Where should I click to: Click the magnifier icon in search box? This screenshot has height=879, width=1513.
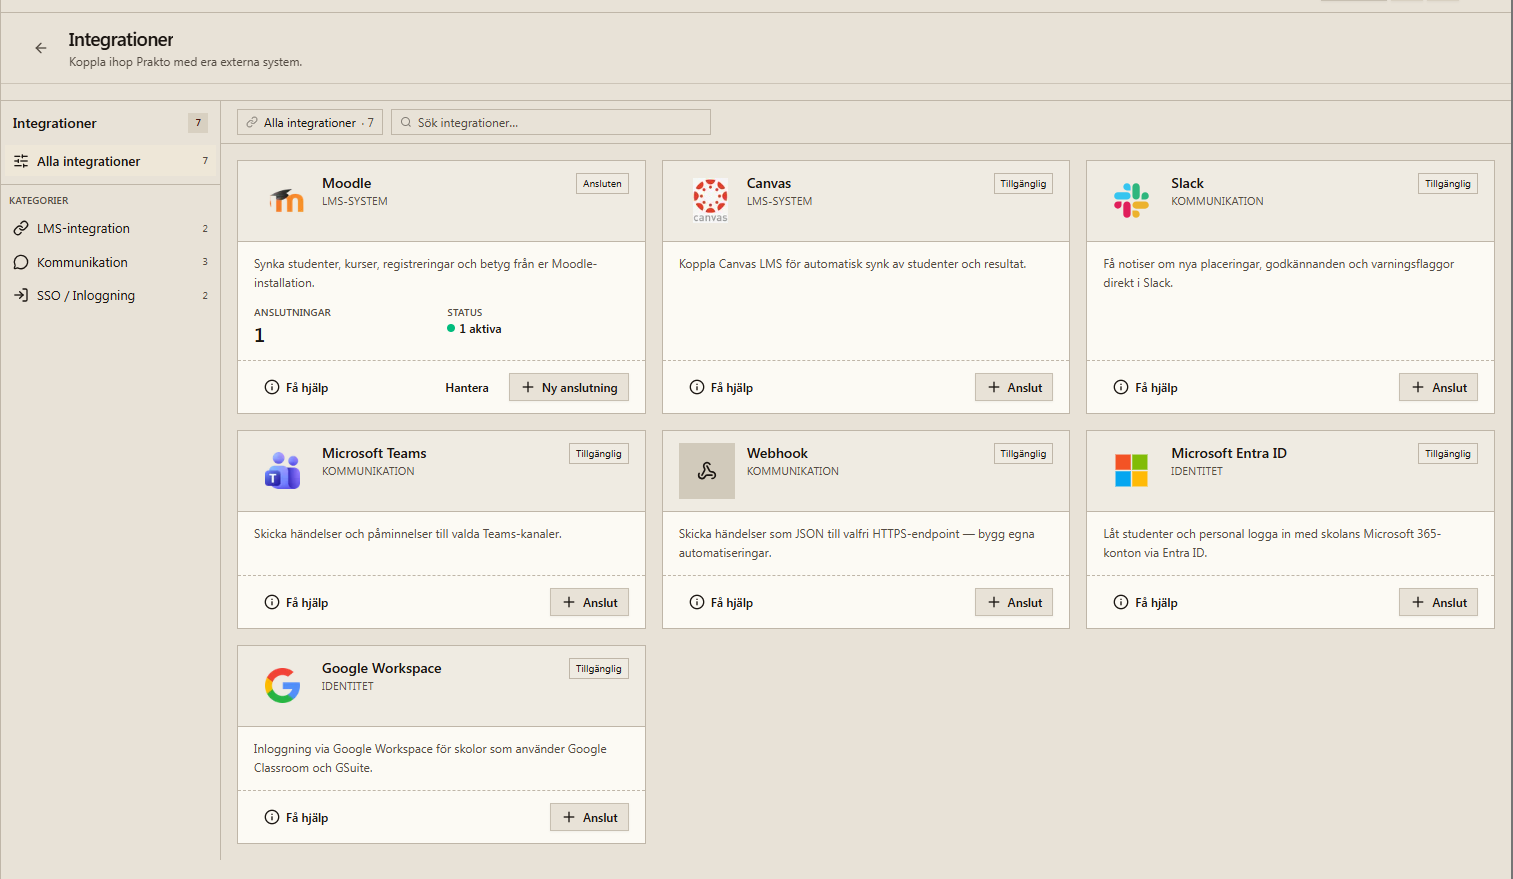[x=406, y=123]
